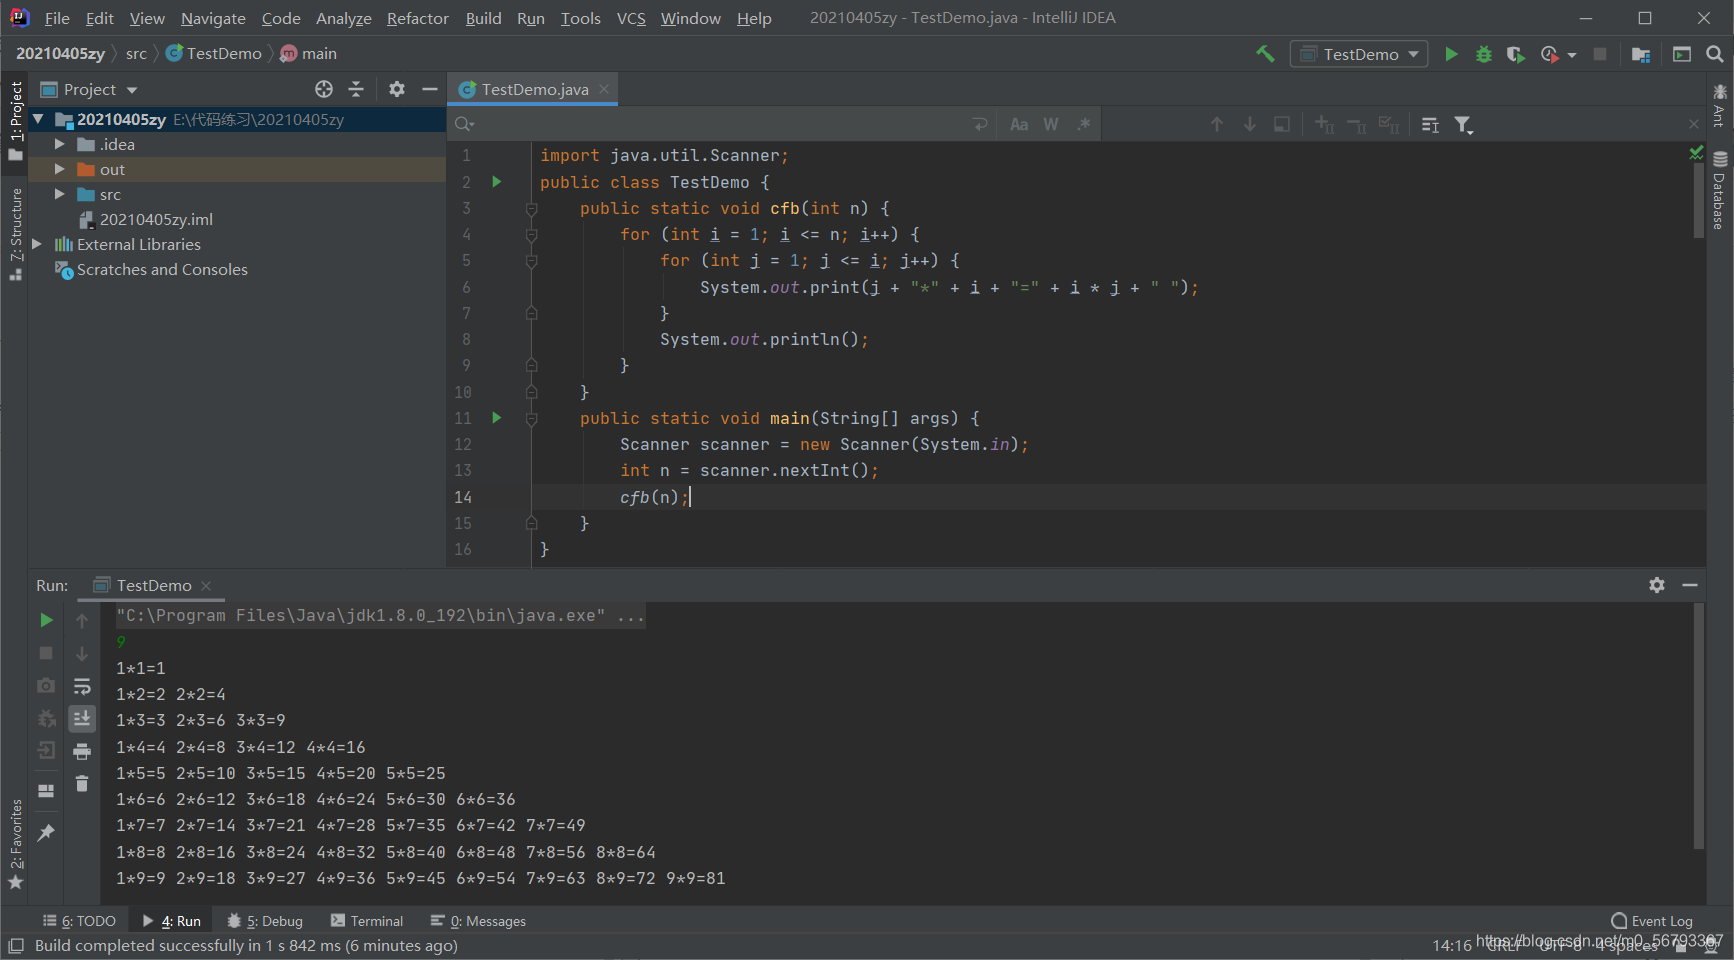Toggle the Database side tool window
Screen dimensions: 1734x960
1720,191
